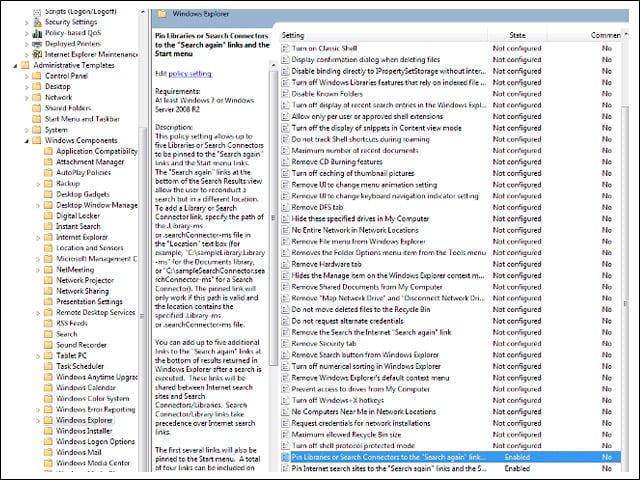Click policy icon for Disable Known Folders
640x480 pixels.
[x=285, y=94]
